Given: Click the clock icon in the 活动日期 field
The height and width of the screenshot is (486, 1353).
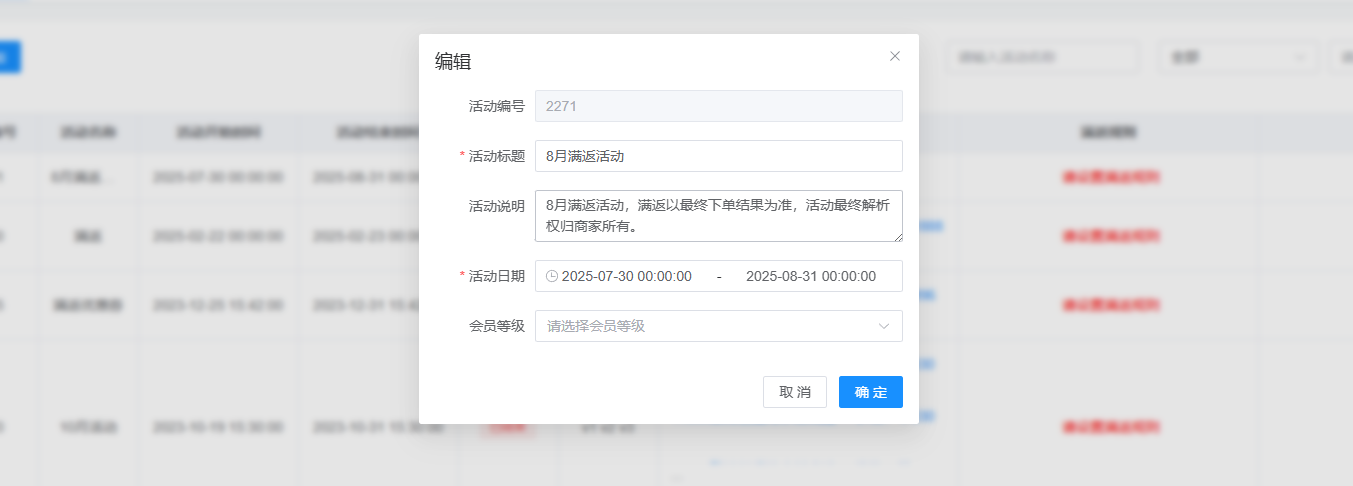Looking at the screenshot, I should 551,276.
